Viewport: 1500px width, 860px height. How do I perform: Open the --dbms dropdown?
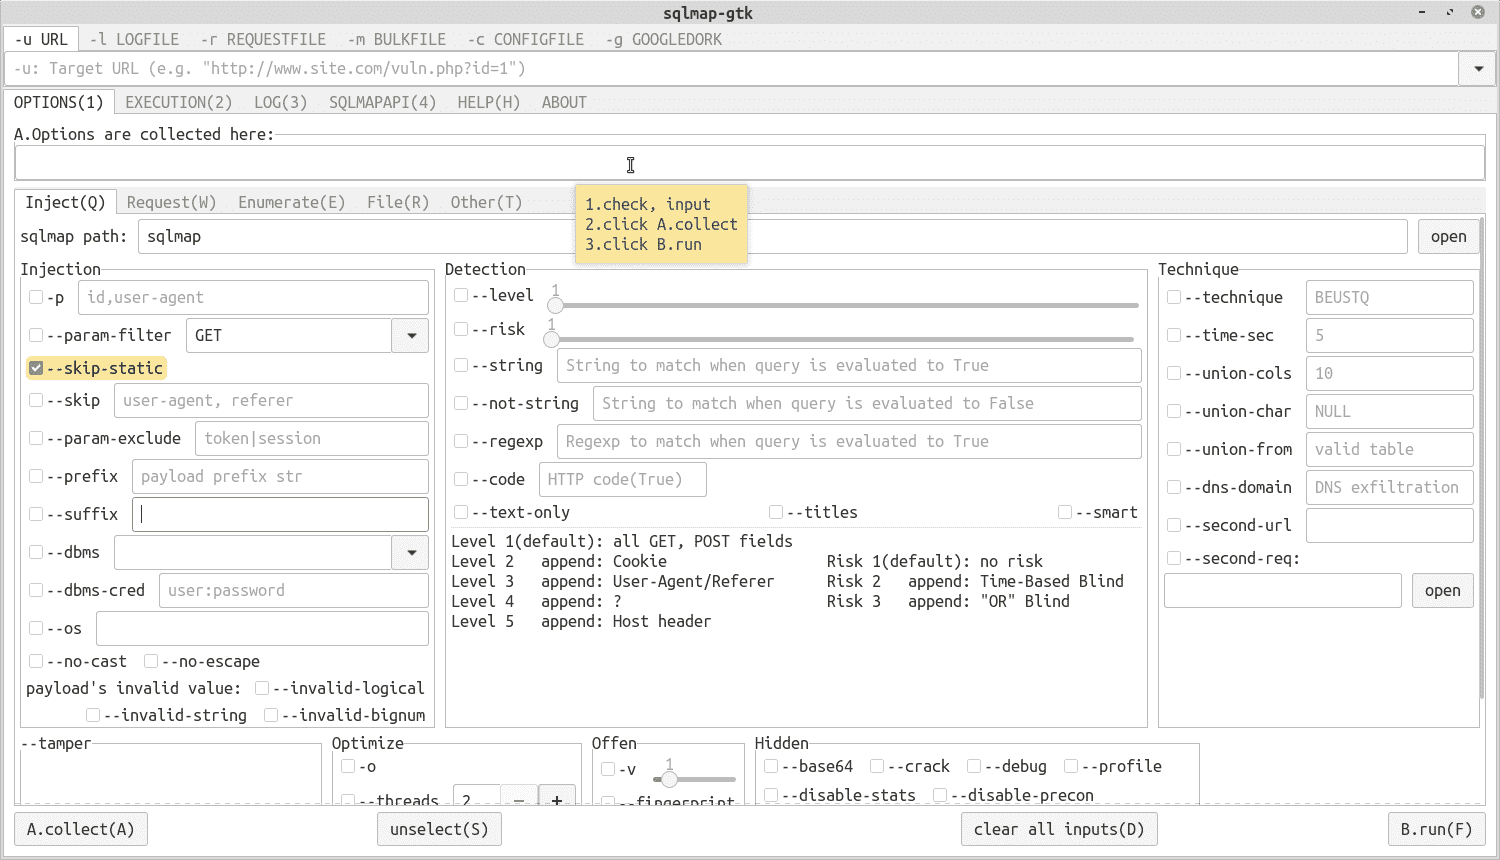pos(410,552)
